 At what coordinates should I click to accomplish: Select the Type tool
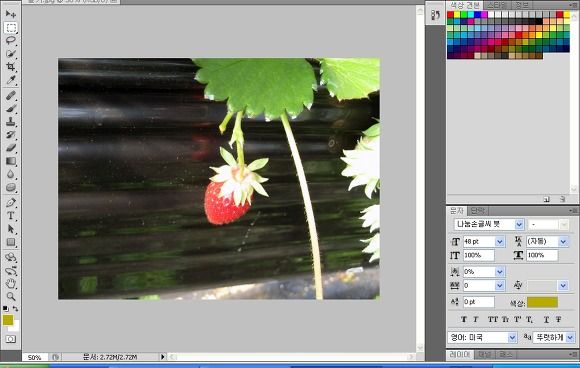(11, 216)
